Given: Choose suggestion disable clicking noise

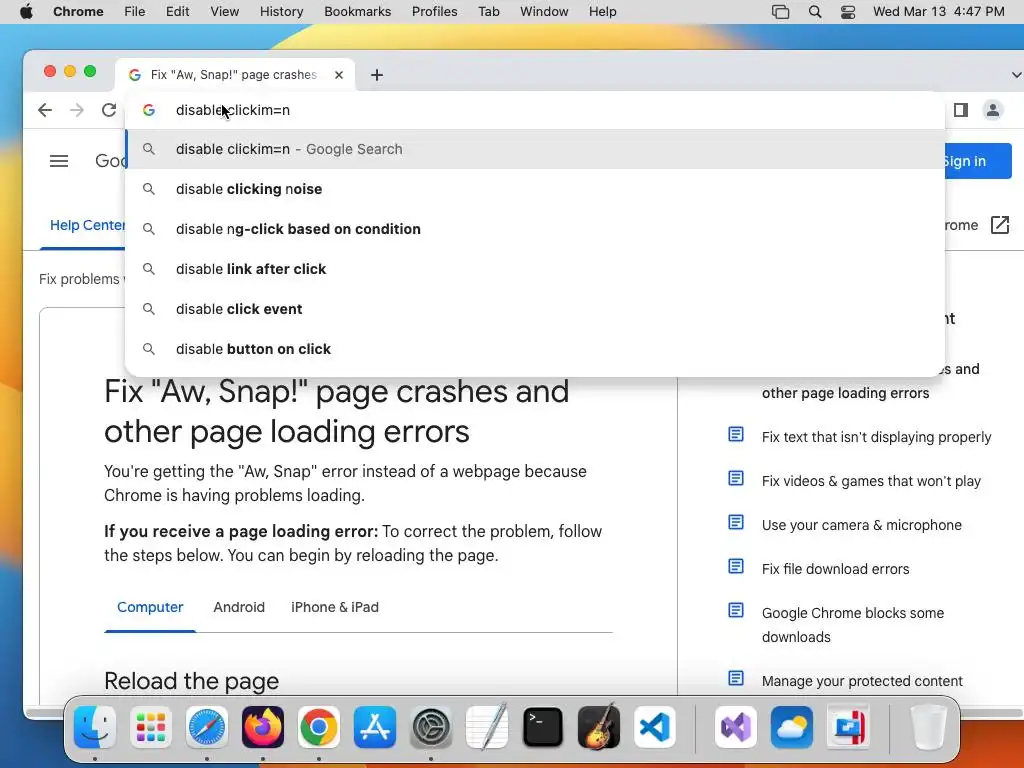Looking at the screenshot, I should click(535, 189).
